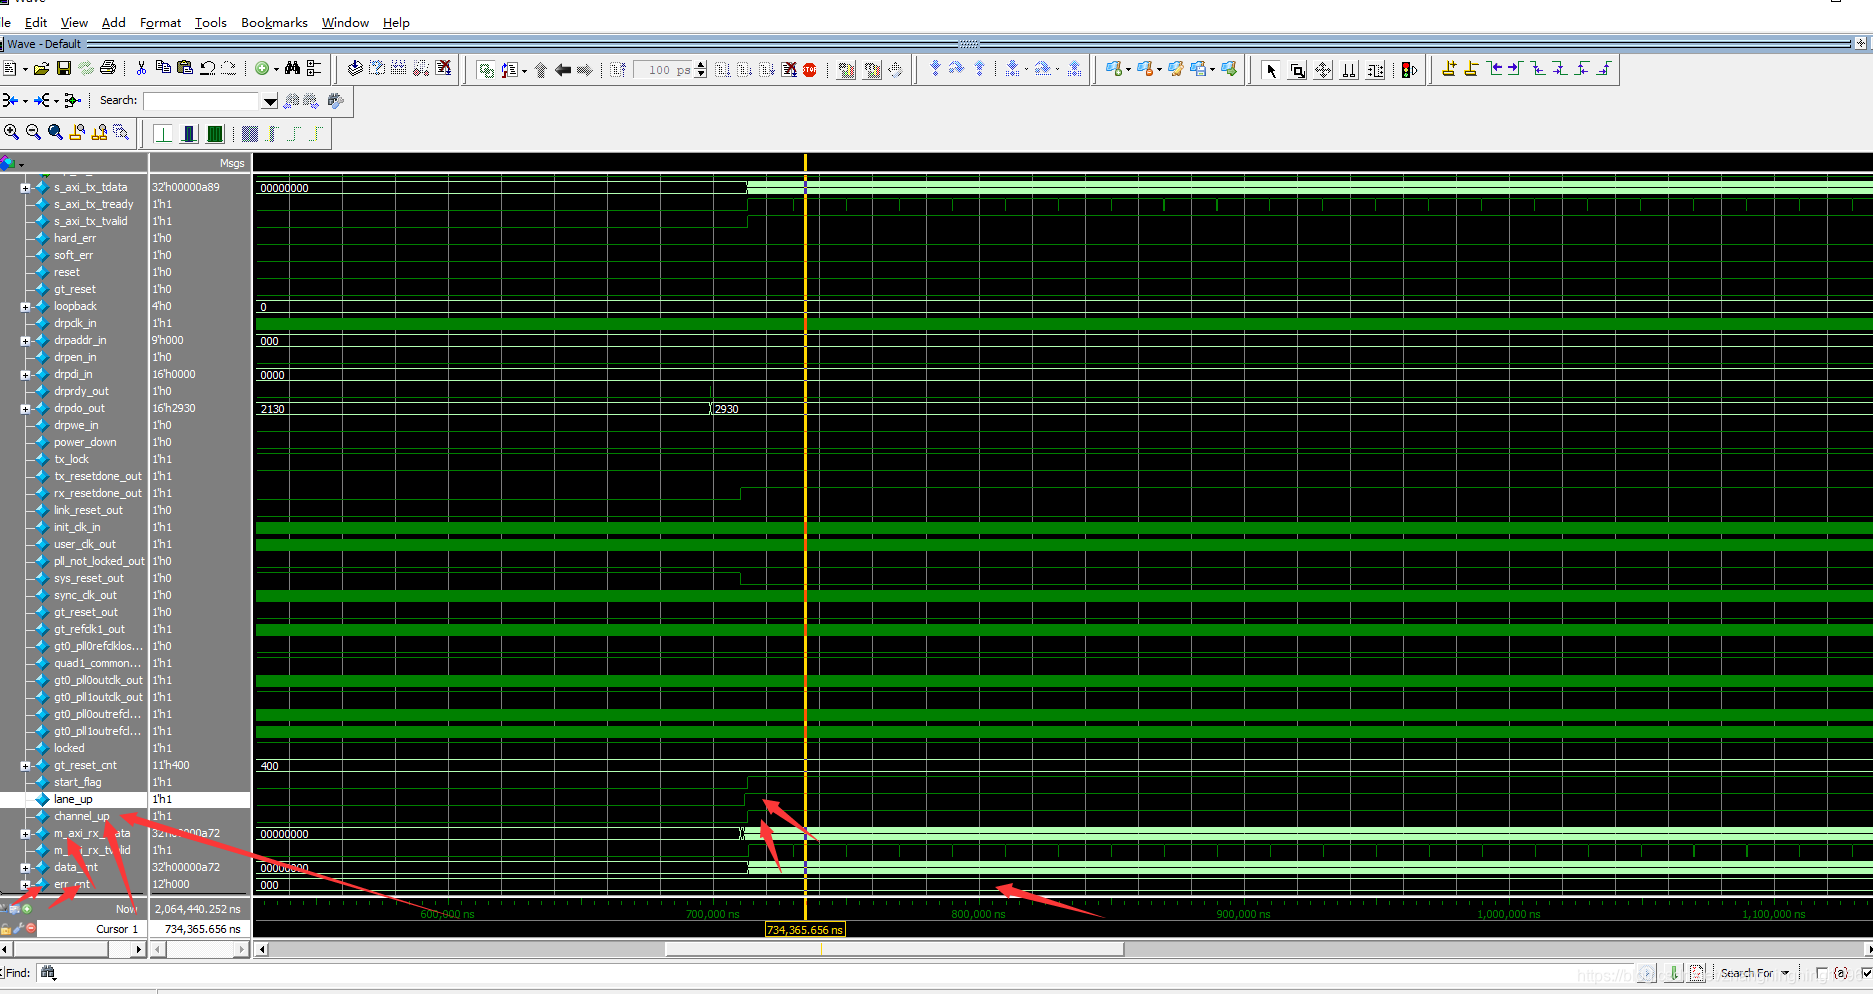This screenshot has width=1873, height=994.
Task: Click the Zoom In magnifier icon
Action: pos(12,132)
